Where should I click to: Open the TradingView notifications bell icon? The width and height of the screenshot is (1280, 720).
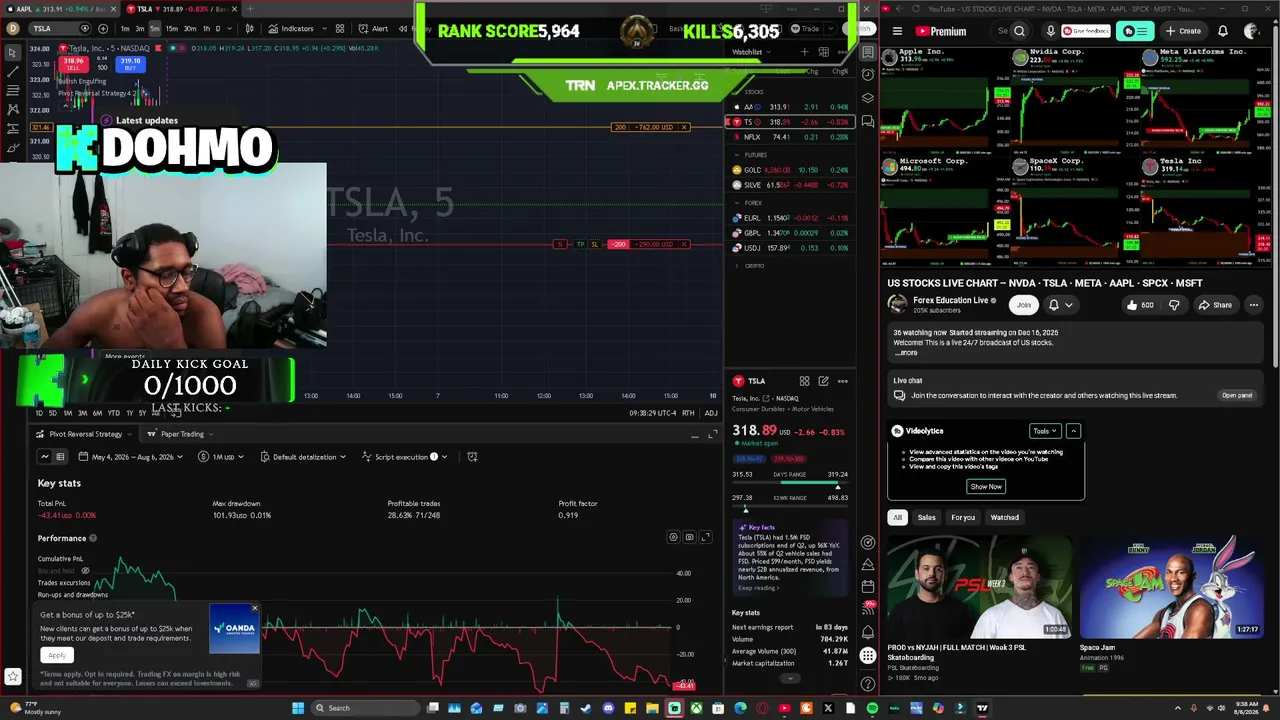point(868,633)
